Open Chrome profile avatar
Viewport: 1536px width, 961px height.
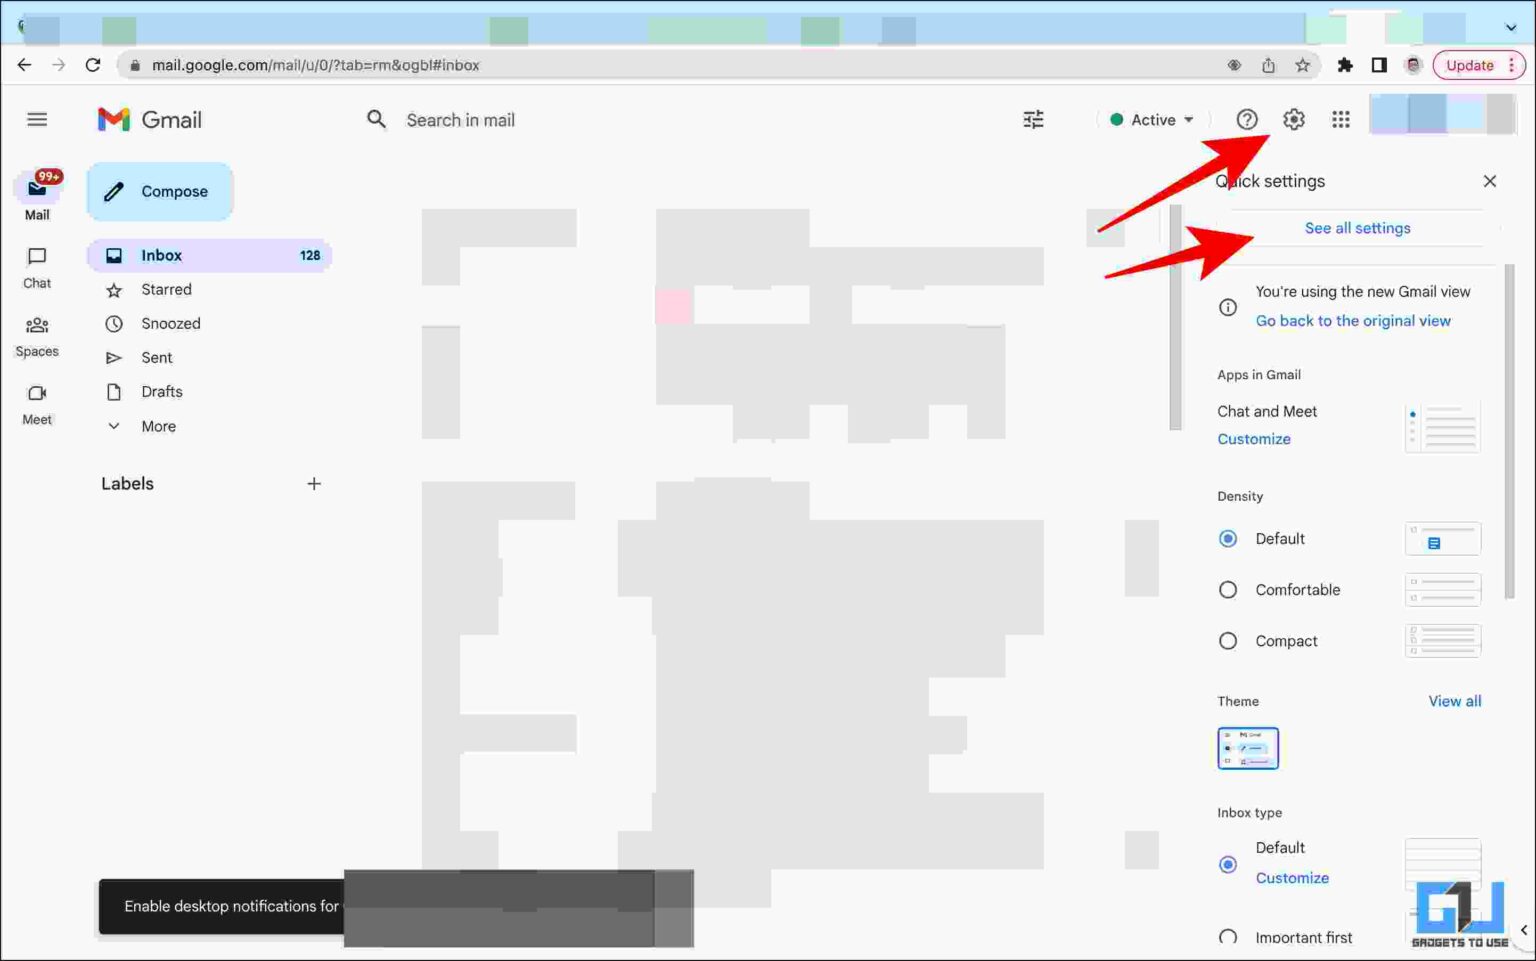[1413, 65]
